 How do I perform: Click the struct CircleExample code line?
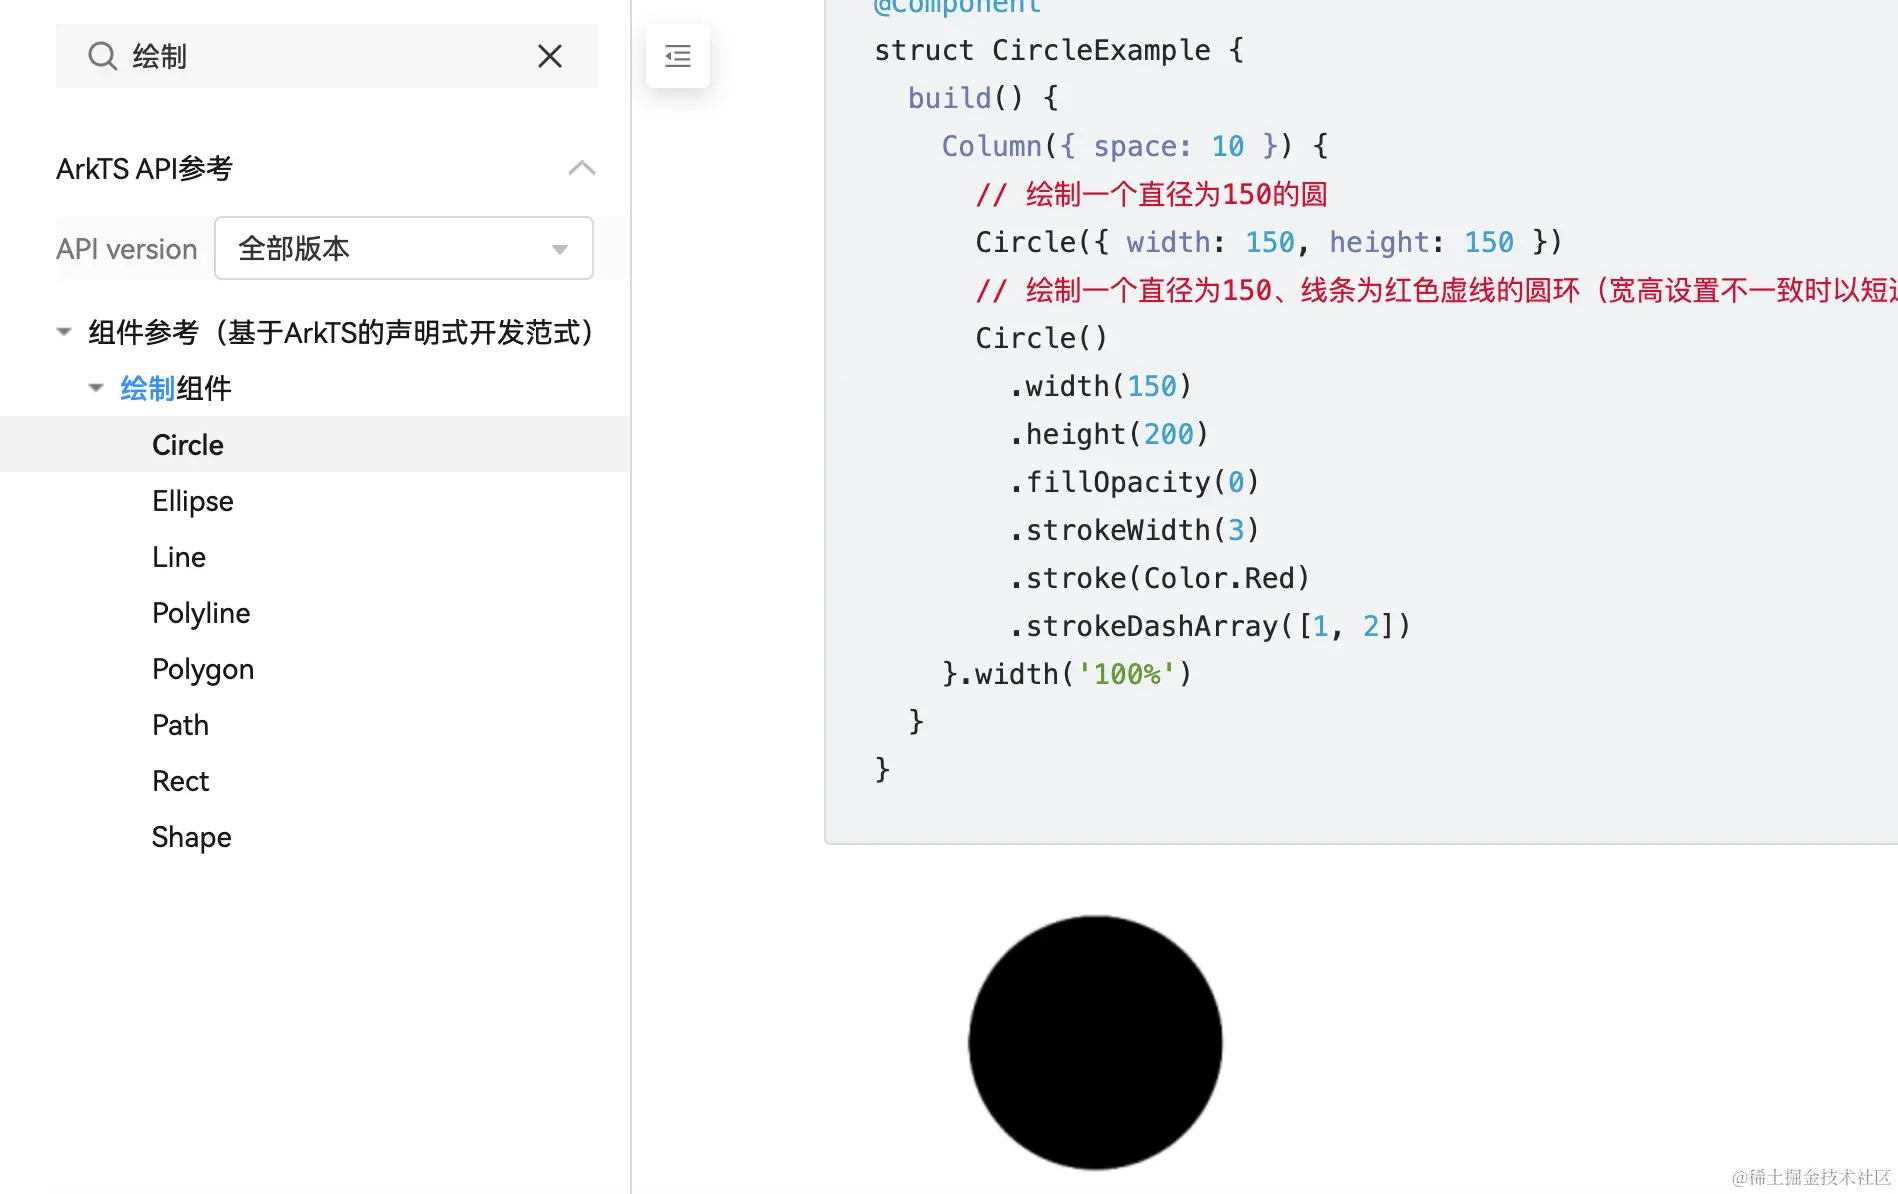pos(1060,50)
